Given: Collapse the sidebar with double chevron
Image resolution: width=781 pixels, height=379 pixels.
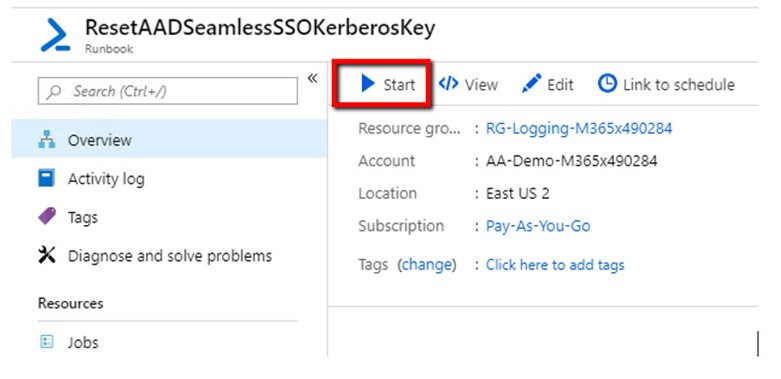Looking at the screenshot, I should point(312,78).
